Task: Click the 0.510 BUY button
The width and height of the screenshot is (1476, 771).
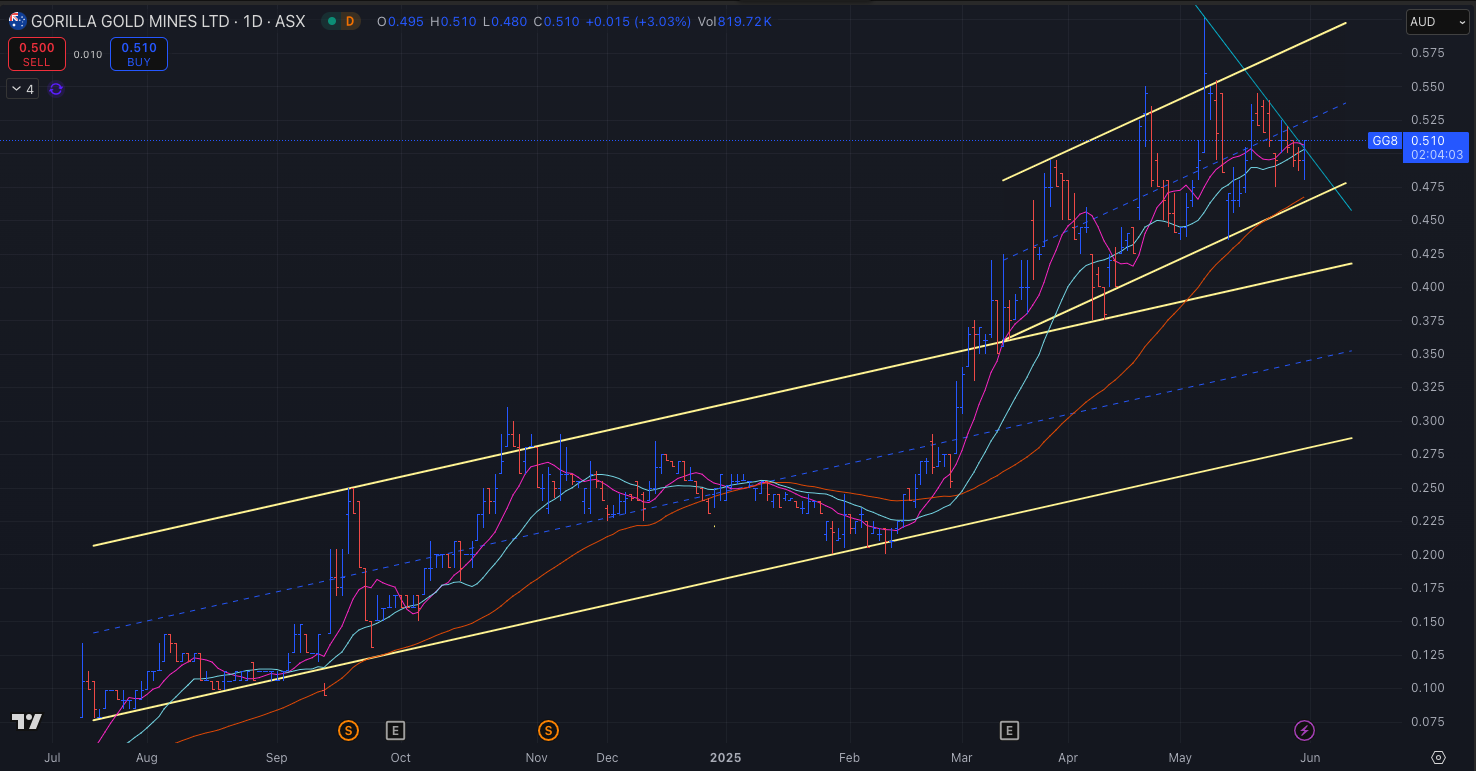Action: [139, 54]
